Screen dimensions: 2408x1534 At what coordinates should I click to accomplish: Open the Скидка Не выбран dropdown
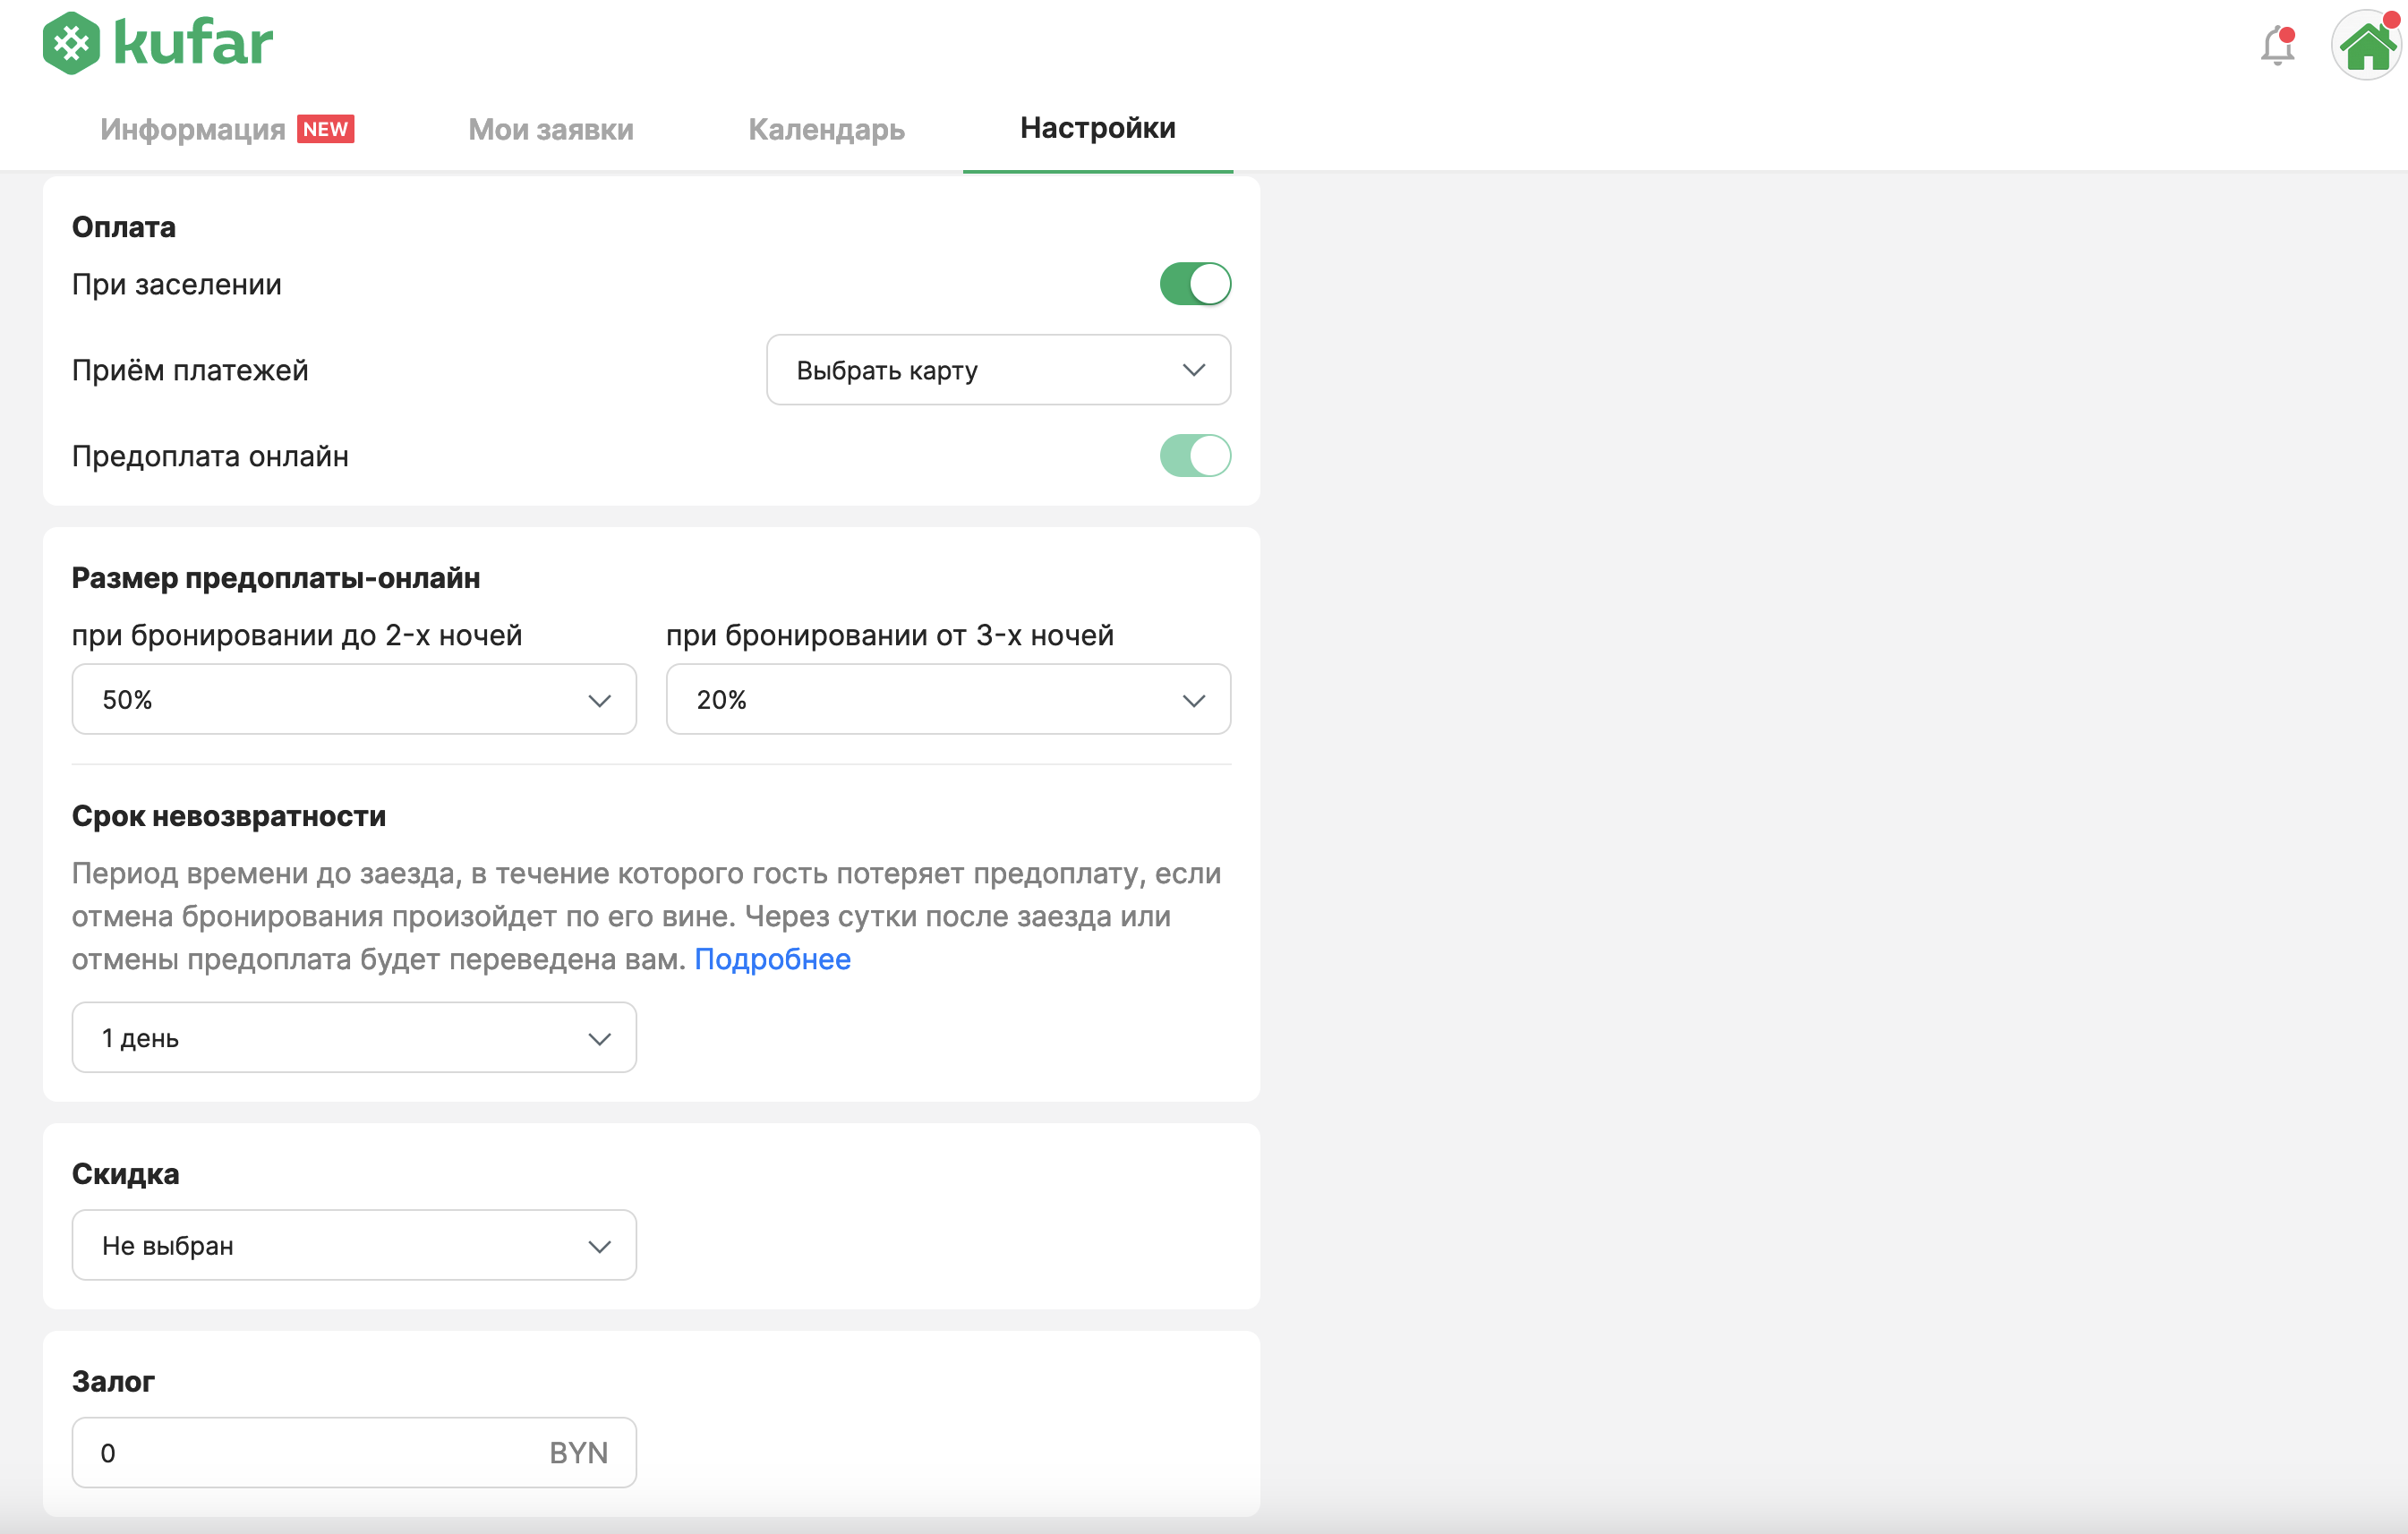click(354, 1246)
